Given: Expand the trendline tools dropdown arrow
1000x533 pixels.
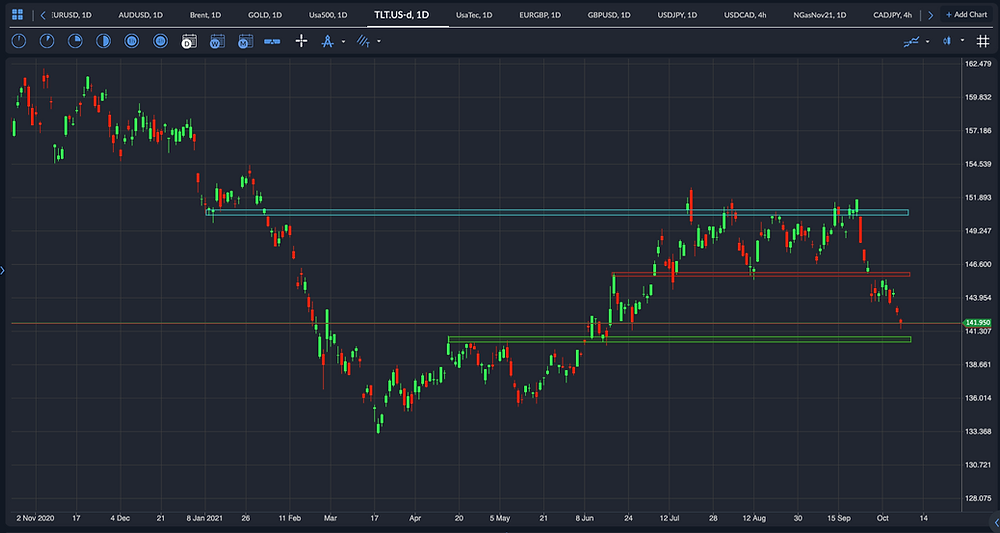Looking at the screenshot, I should coord(379,41).
